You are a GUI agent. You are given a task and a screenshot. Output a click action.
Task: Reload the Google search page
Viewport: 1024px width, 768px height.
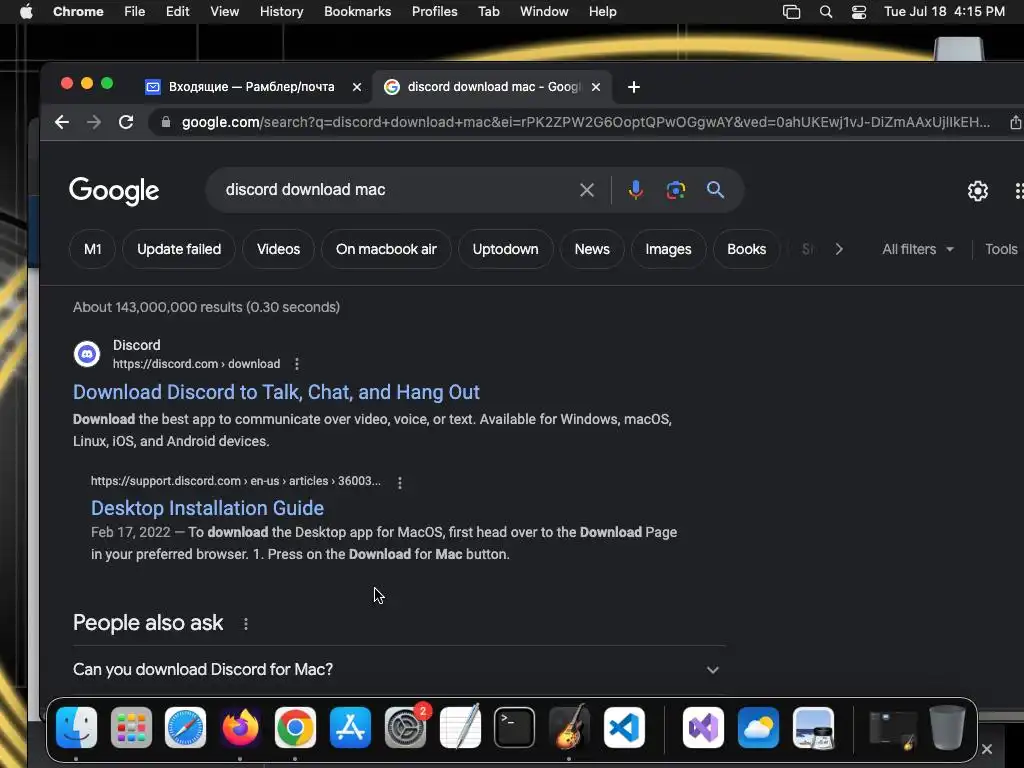(126, 122)
